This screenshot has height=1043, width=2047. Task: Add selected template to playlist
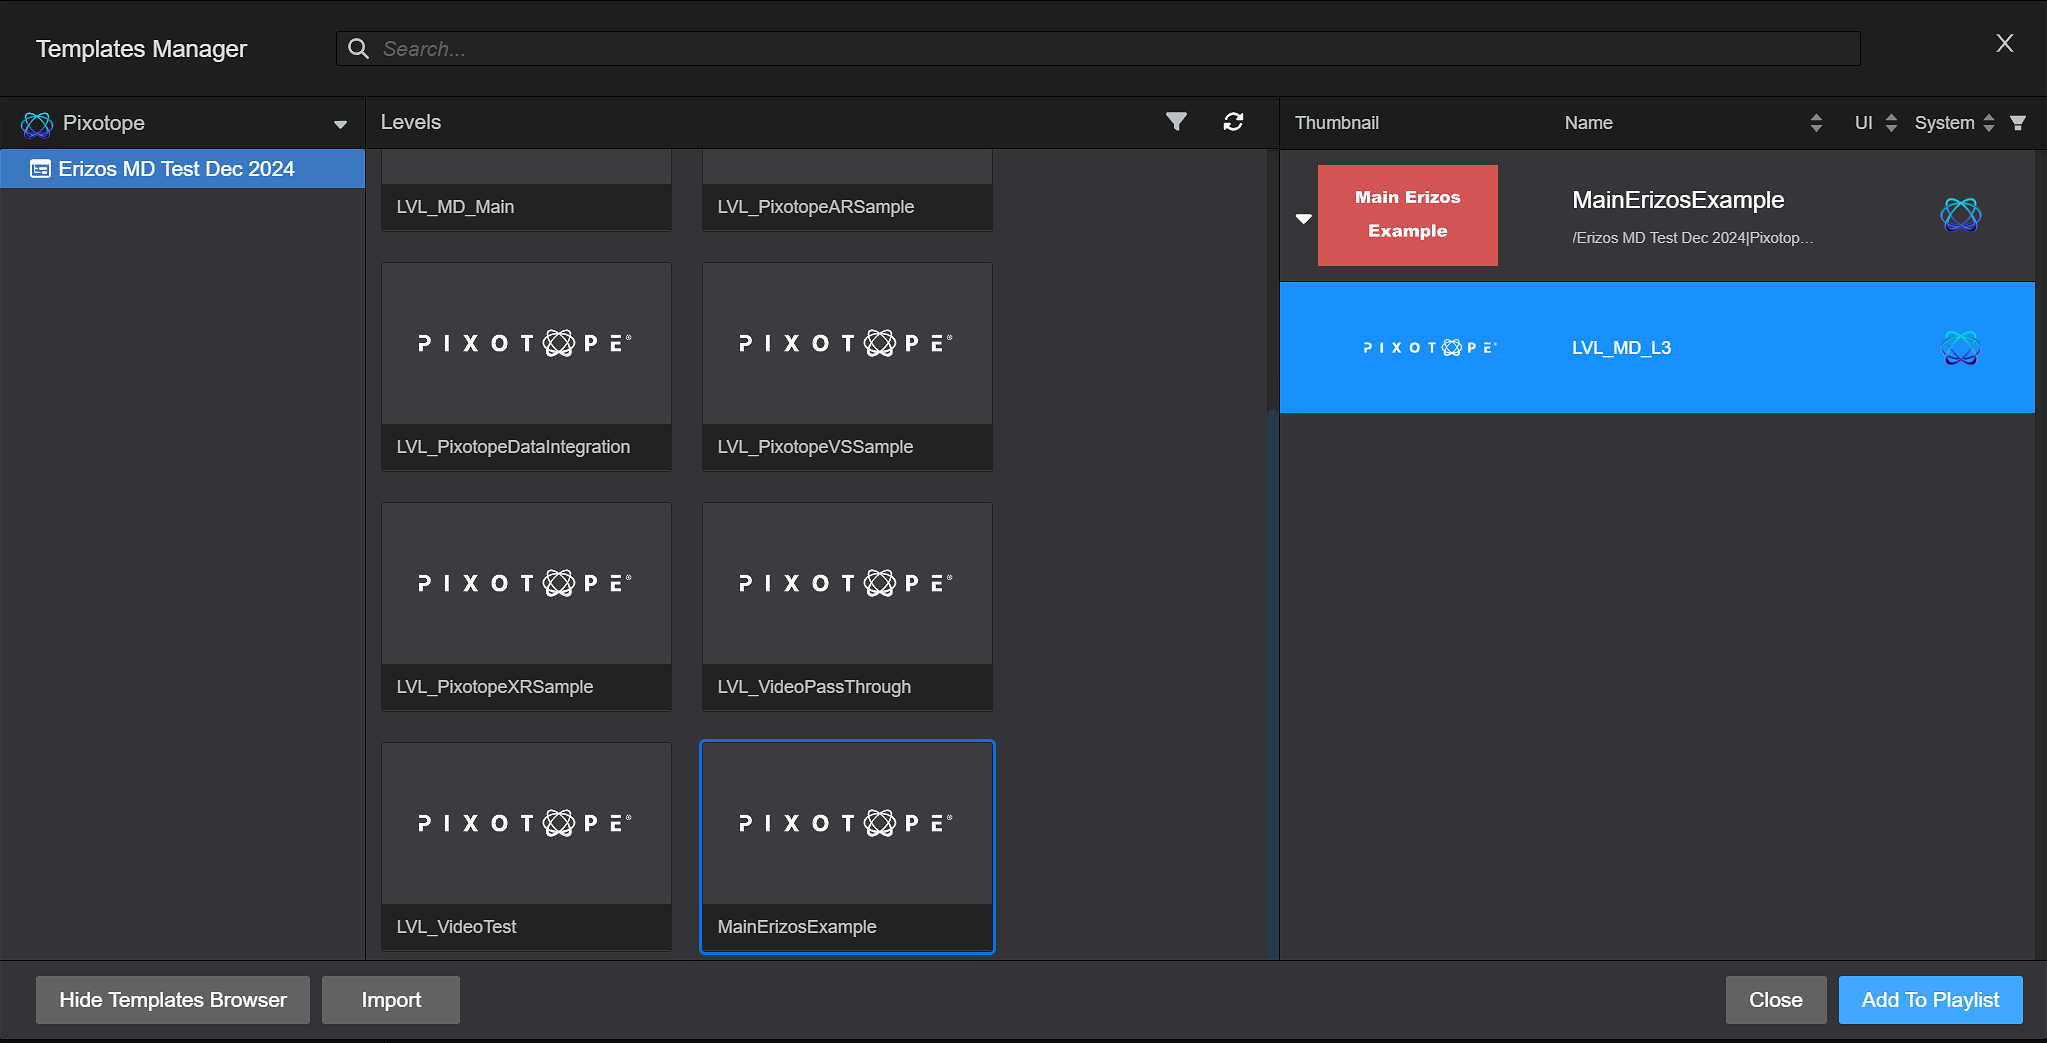click(1930, 1000)
